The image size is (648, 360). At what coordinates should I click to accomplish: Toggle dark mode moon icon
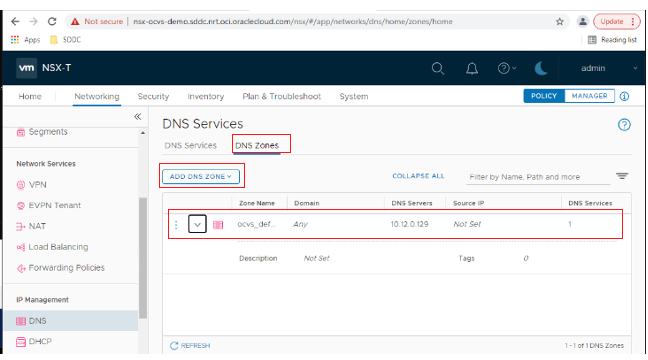541,68
